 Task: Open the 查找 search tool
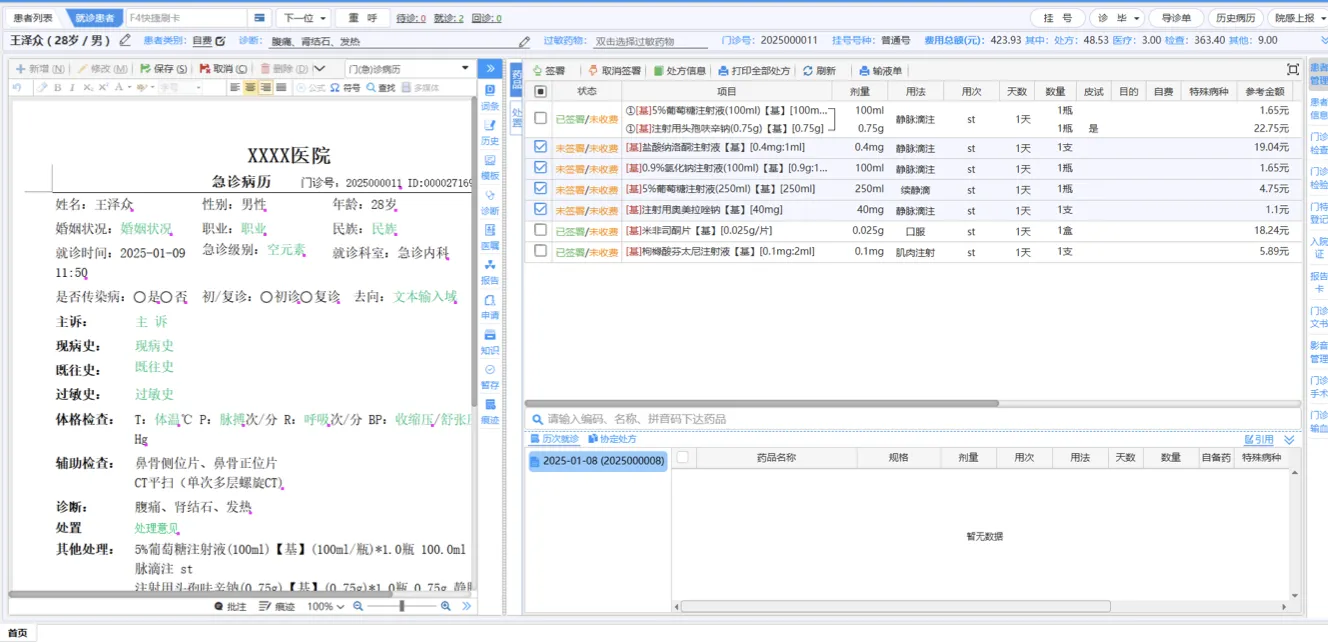(x=381, y=87)
